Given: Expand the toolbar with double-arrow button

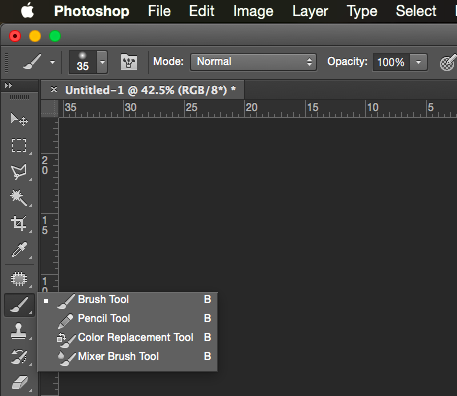Looking at the screenshot, I should tap(8, 86).
